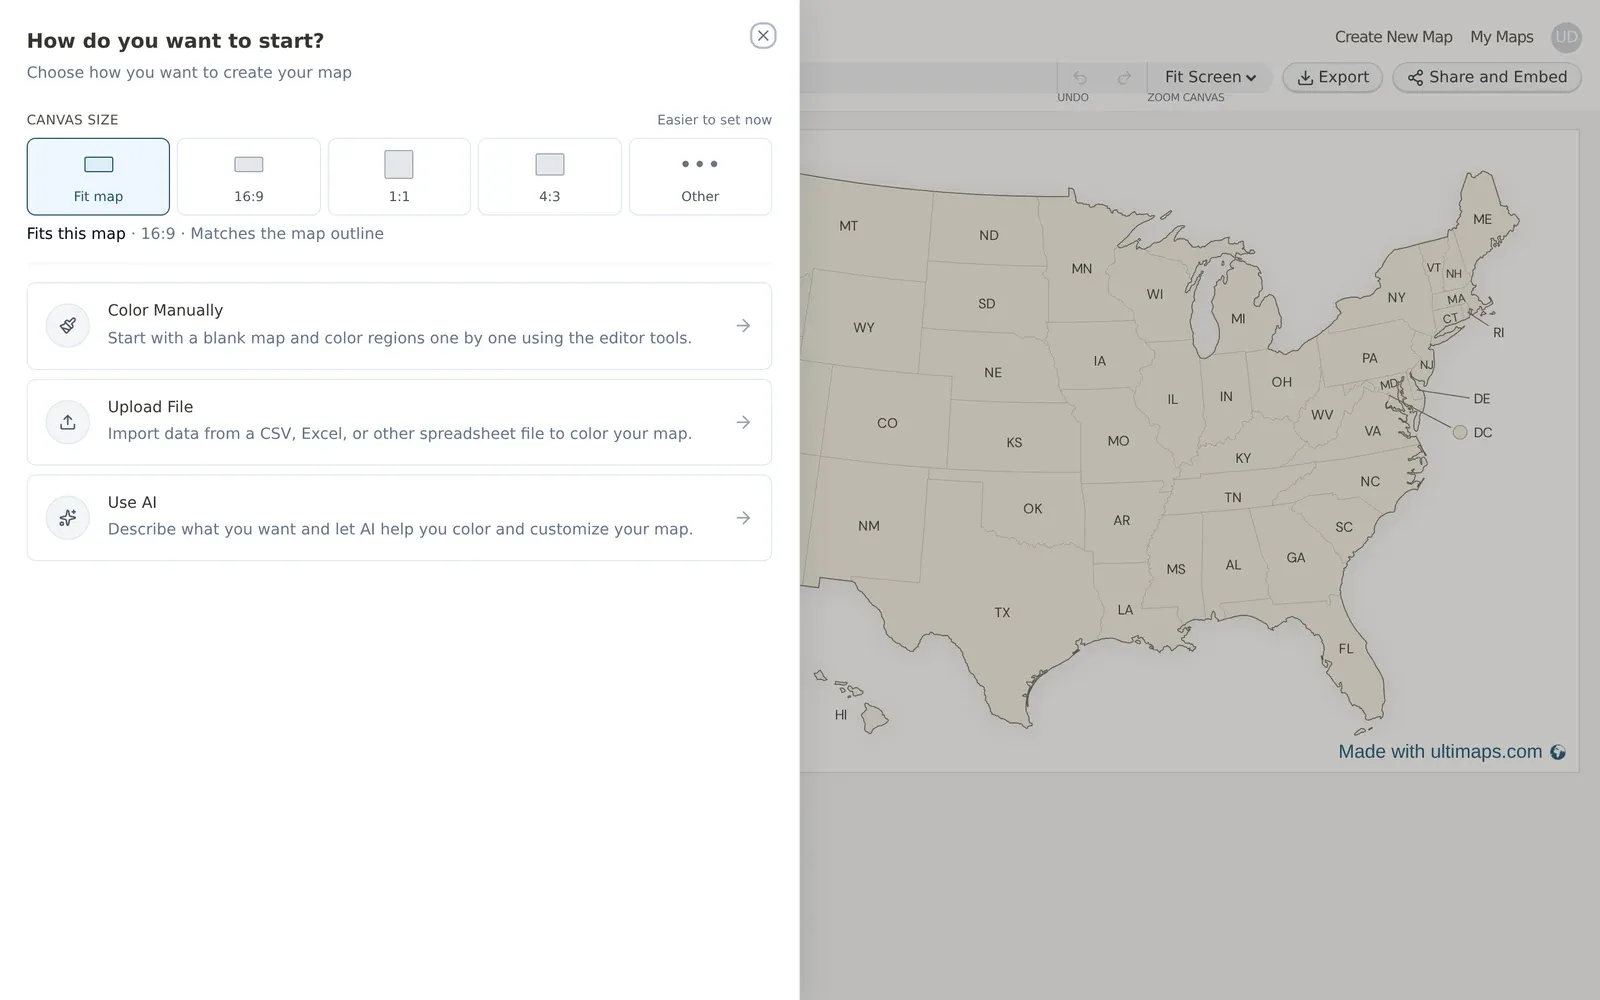Click 'Matches the map outline' description text
Screen dimensions: 1600x1000
(287, 233)
